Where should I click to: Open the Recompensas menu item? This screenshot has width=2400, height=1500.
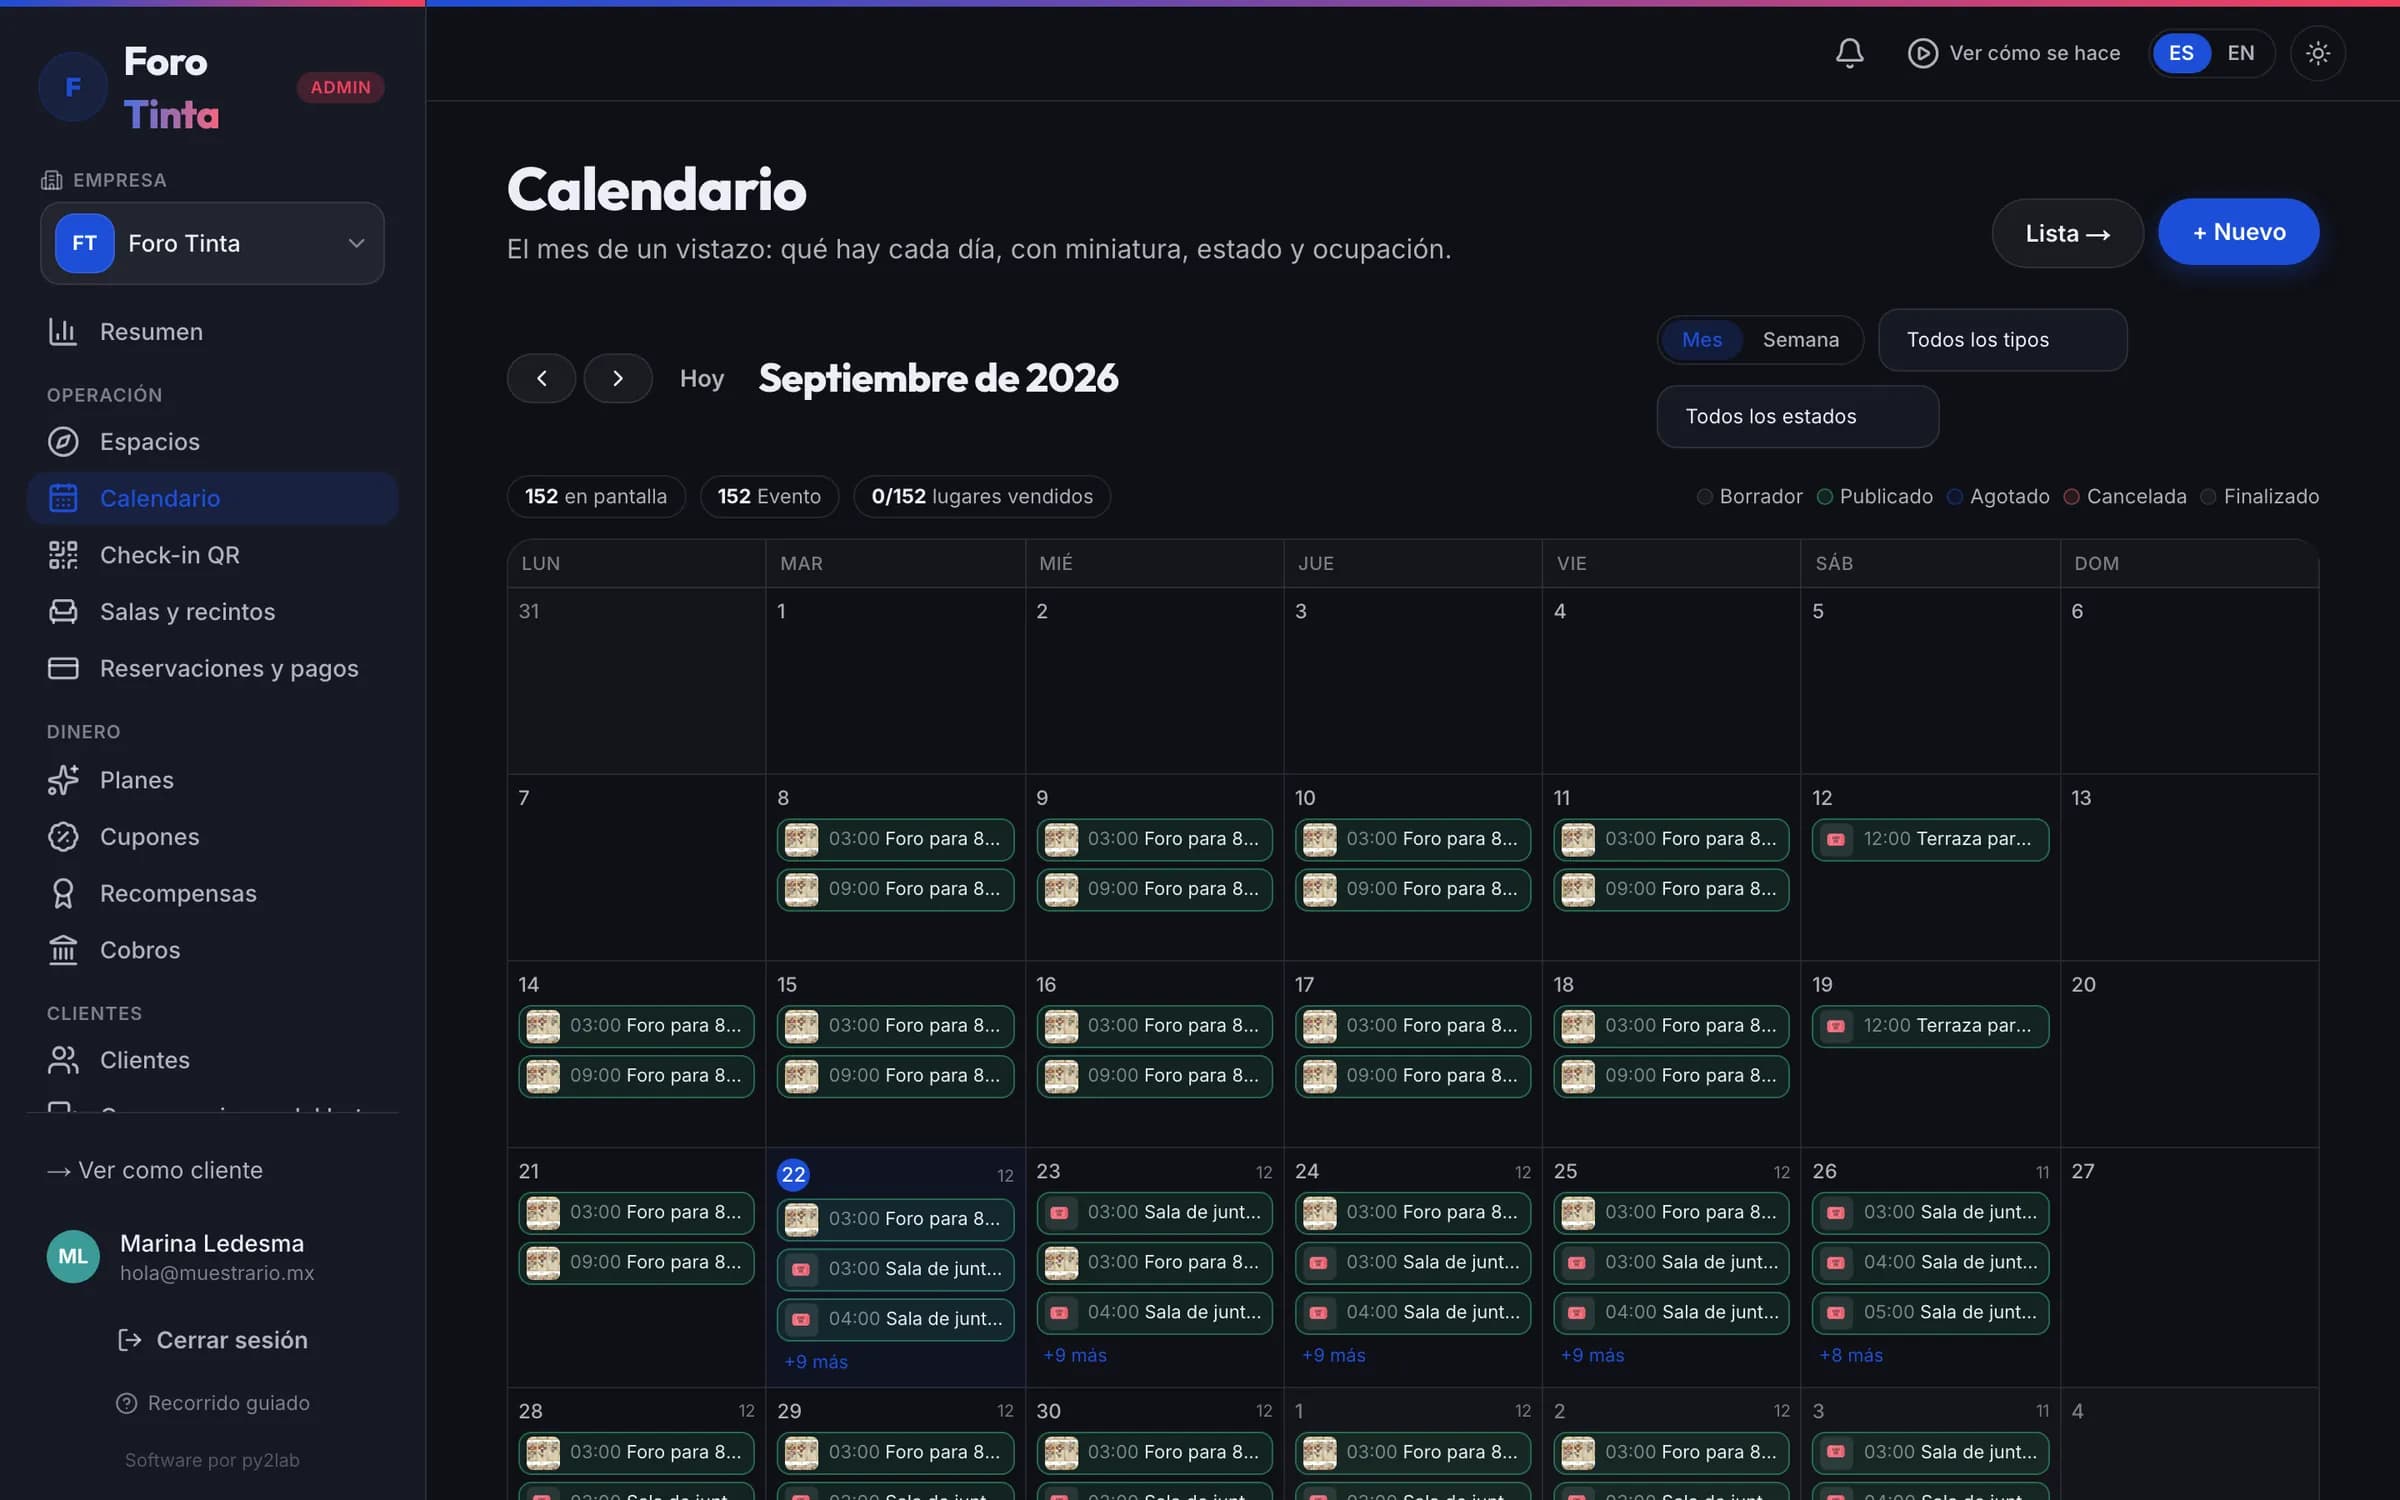point(212,893)
